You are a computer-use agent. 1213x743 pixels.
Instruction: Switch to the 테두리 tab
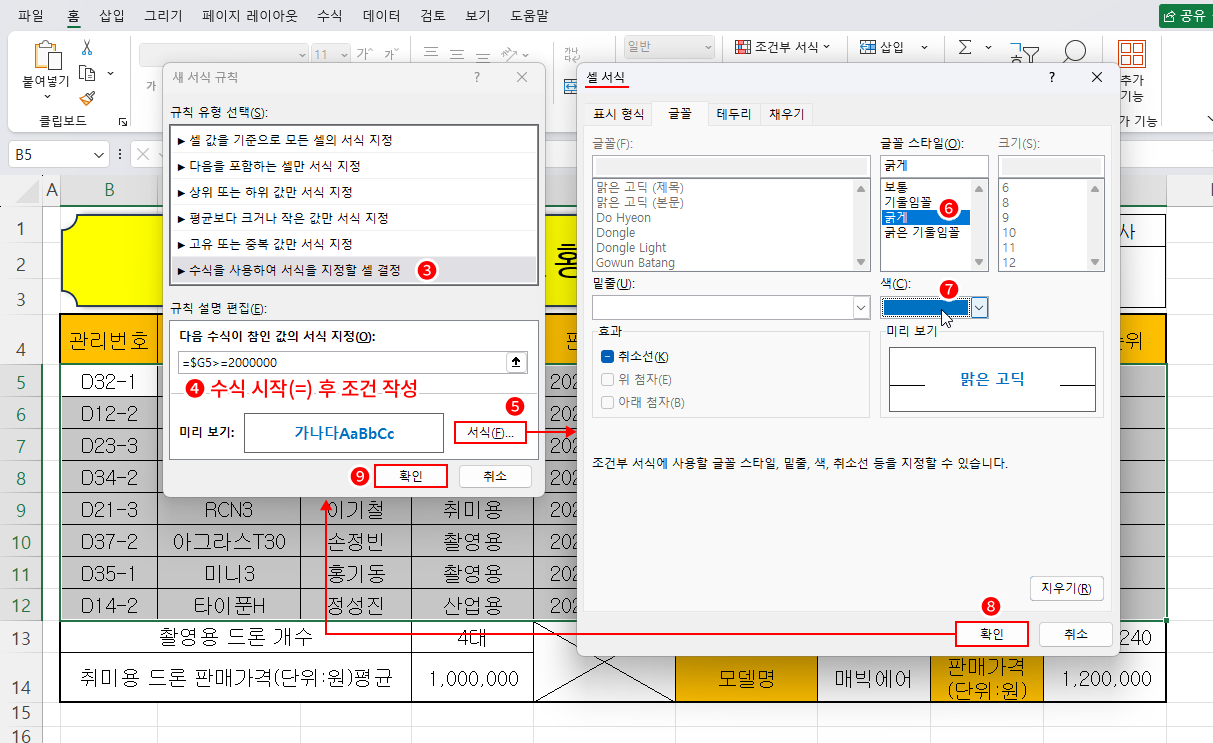734,113
